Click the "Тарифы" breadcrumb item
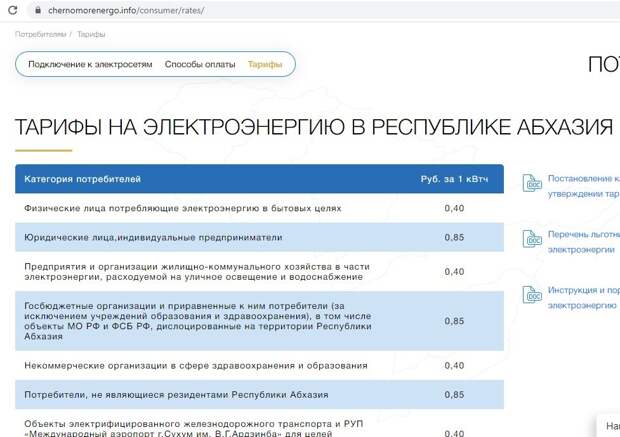The width and height of the screenshot is (620, 437). coord(92,34)
